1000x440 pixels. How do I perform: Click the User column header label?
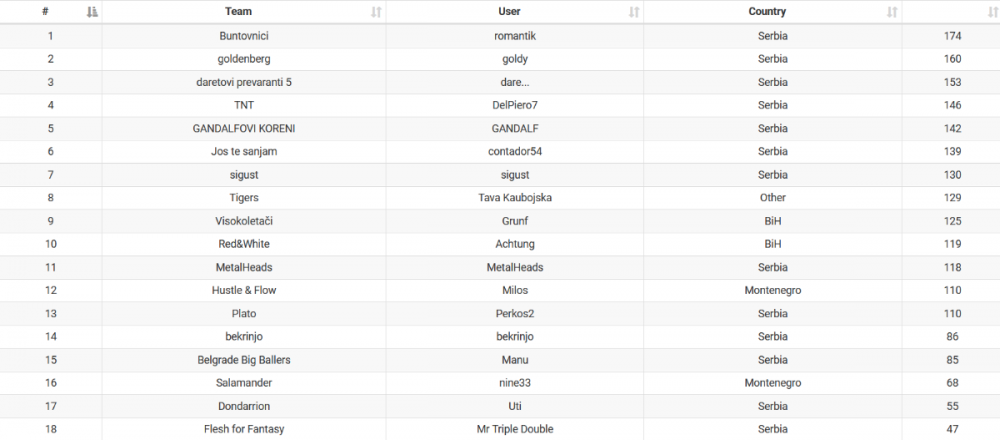[x=509, y=12]
